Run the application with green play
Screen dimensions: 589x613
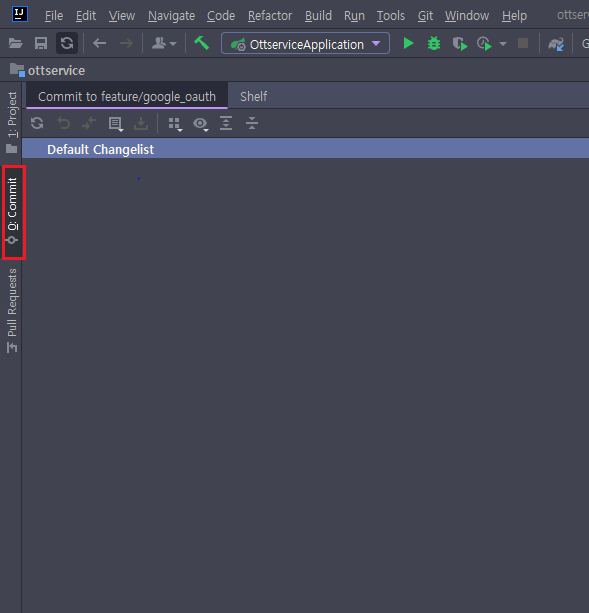[408, 43]
